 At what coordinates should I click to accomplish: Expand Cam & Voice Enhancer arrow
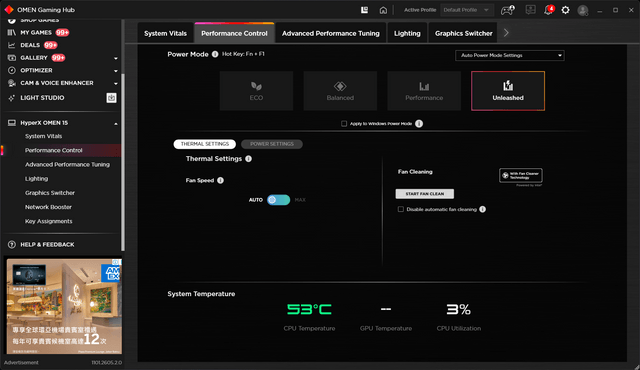tap(116, 84)
